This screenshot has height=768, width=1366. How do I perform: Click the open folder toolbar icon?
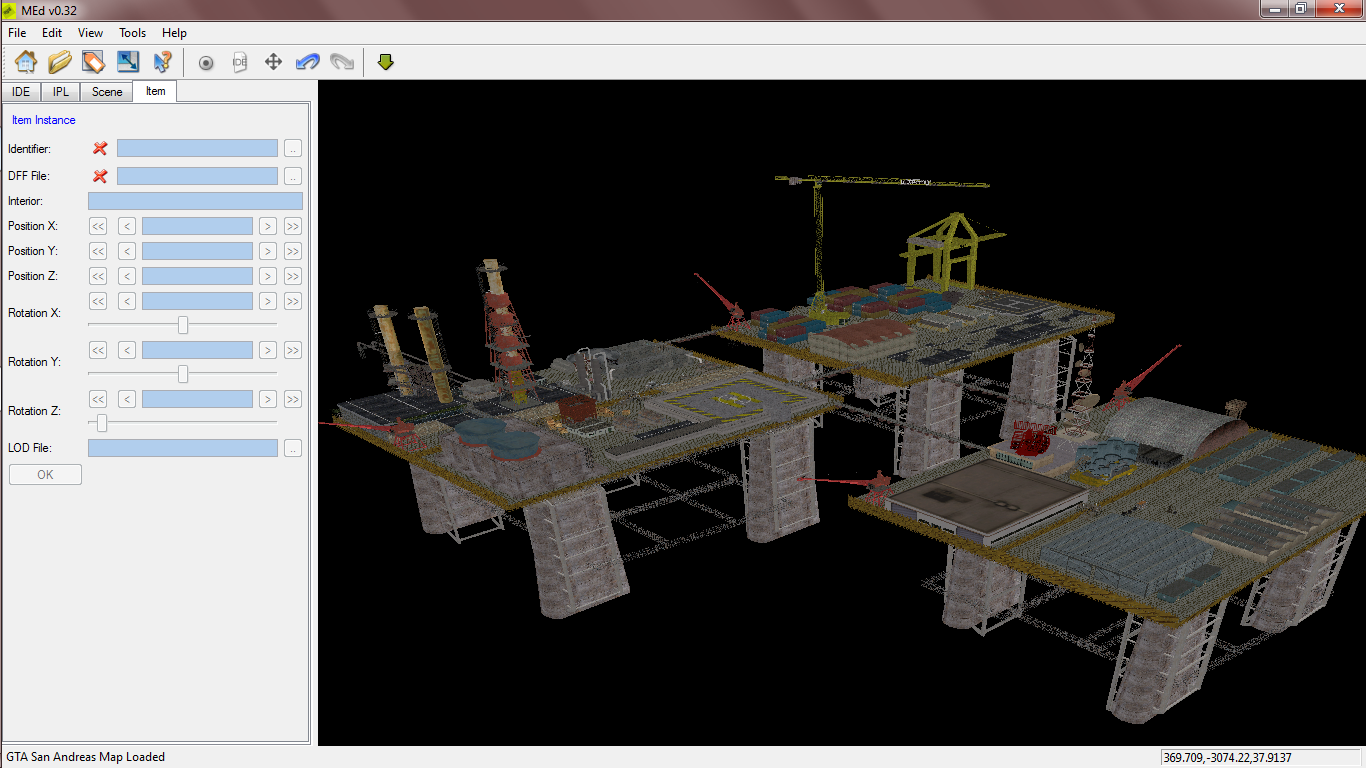click(60, 62)
